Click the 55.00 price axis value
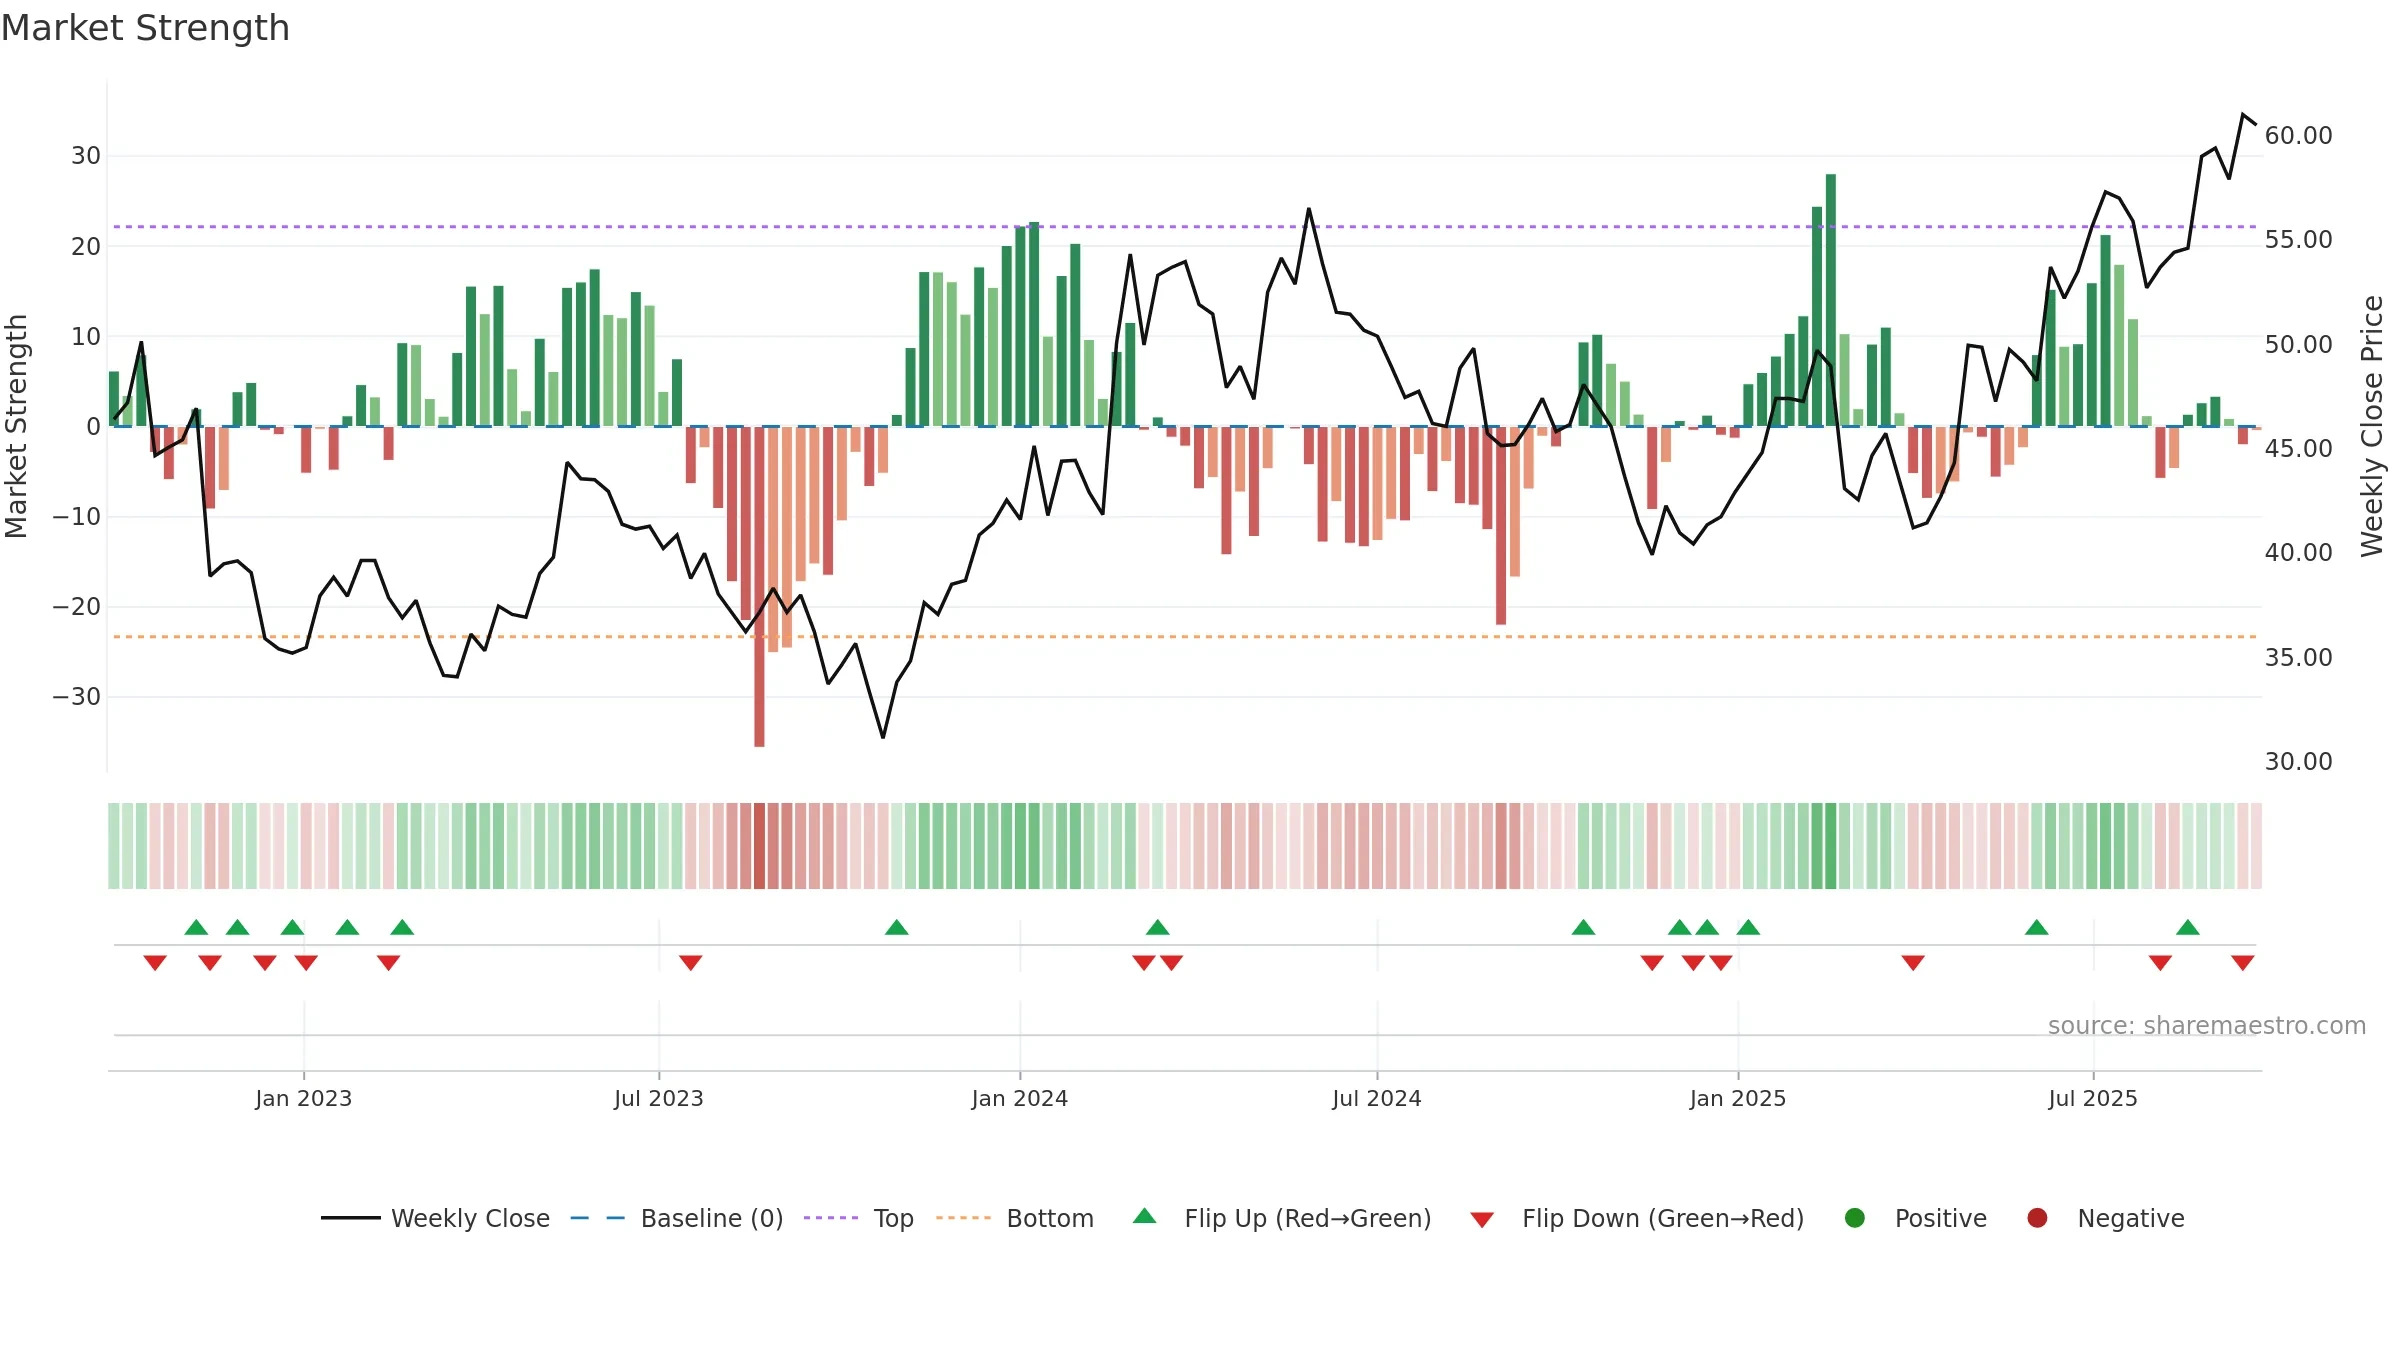This screenshot has width=2400, height=1350. point(2298,240)
